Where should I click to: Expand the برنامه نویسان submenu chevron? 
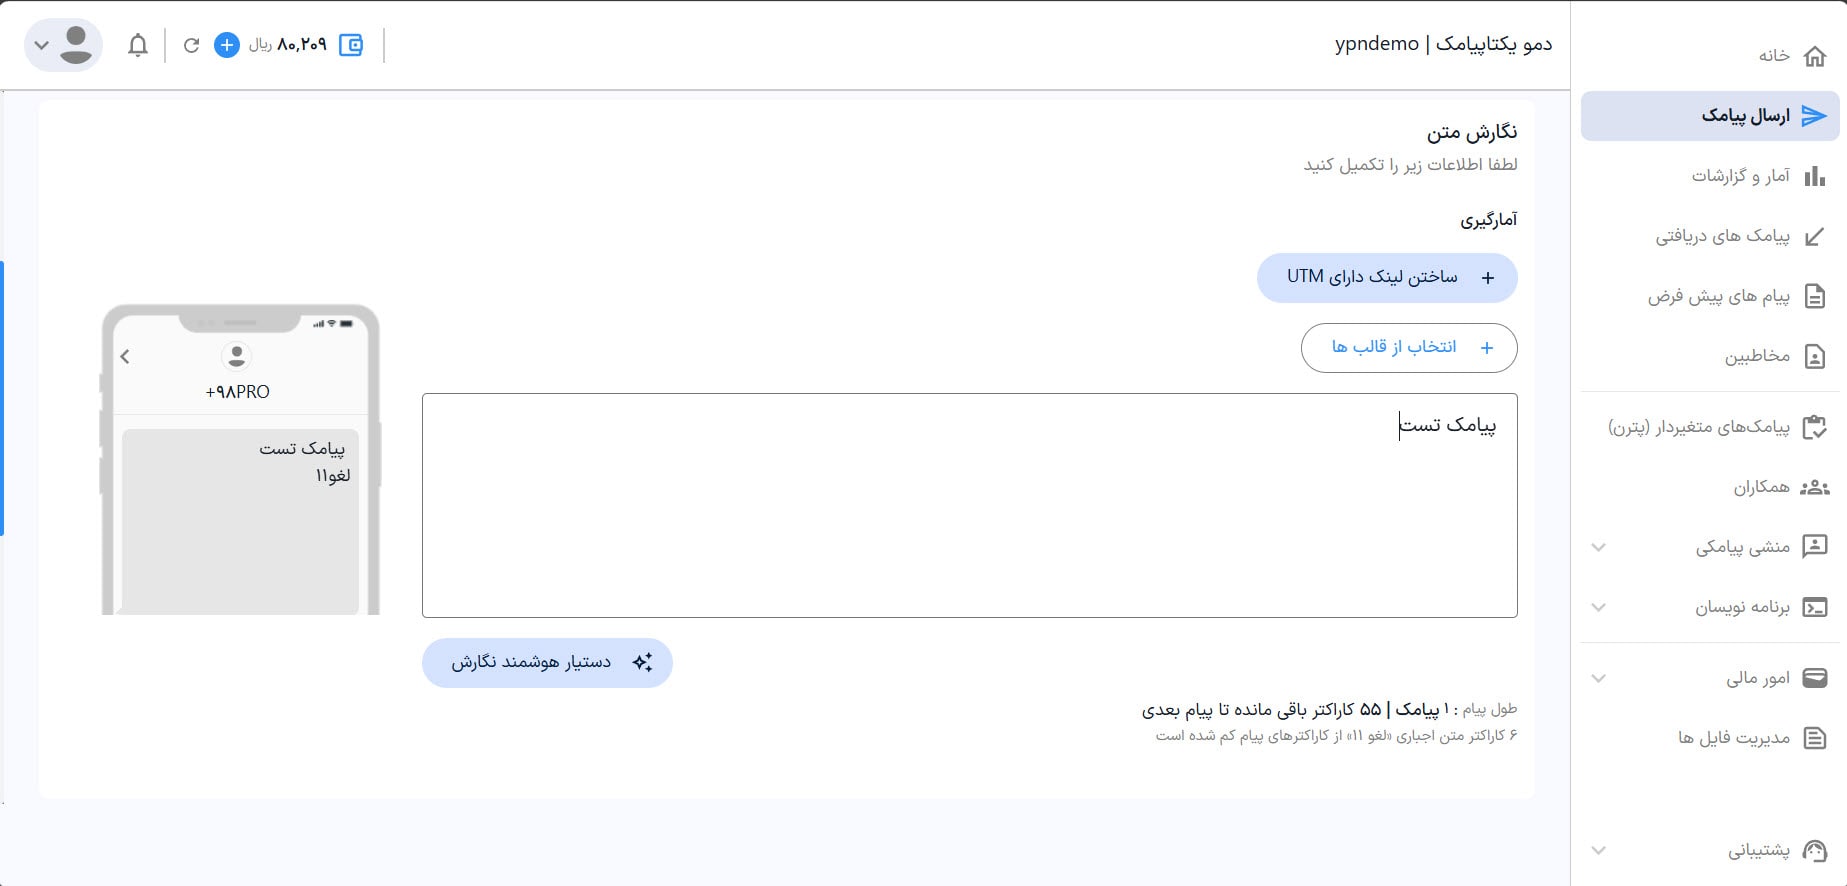(1599, 607)
